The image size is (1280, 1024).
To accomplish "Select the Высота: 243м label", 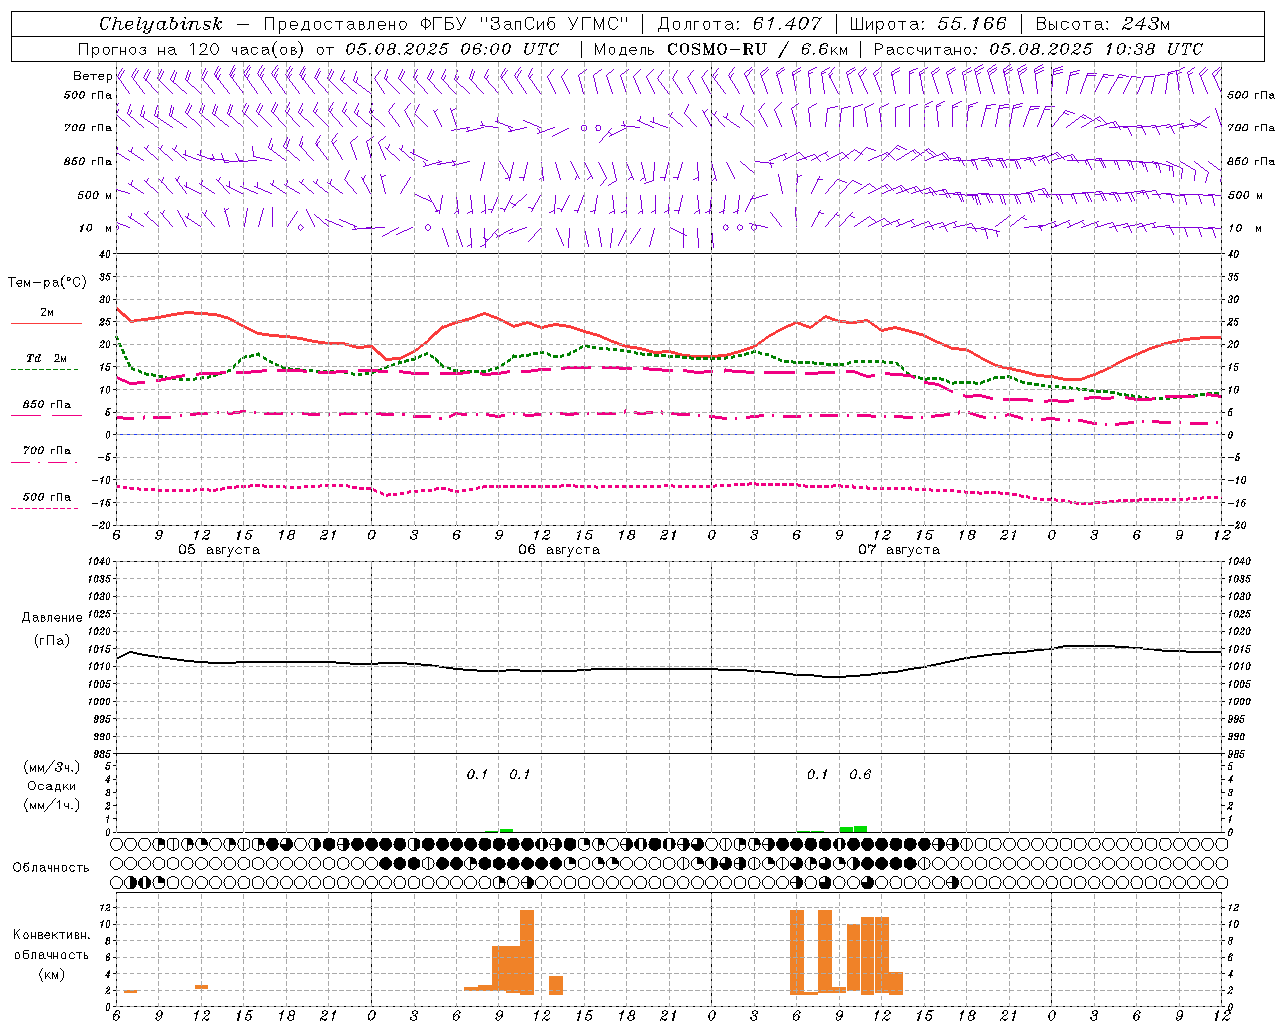I will [1103, 24].
